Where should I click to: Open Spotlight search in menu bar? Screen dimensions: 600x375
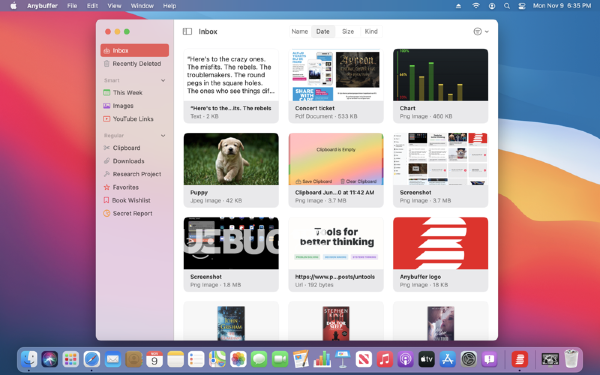click(507, 6)
